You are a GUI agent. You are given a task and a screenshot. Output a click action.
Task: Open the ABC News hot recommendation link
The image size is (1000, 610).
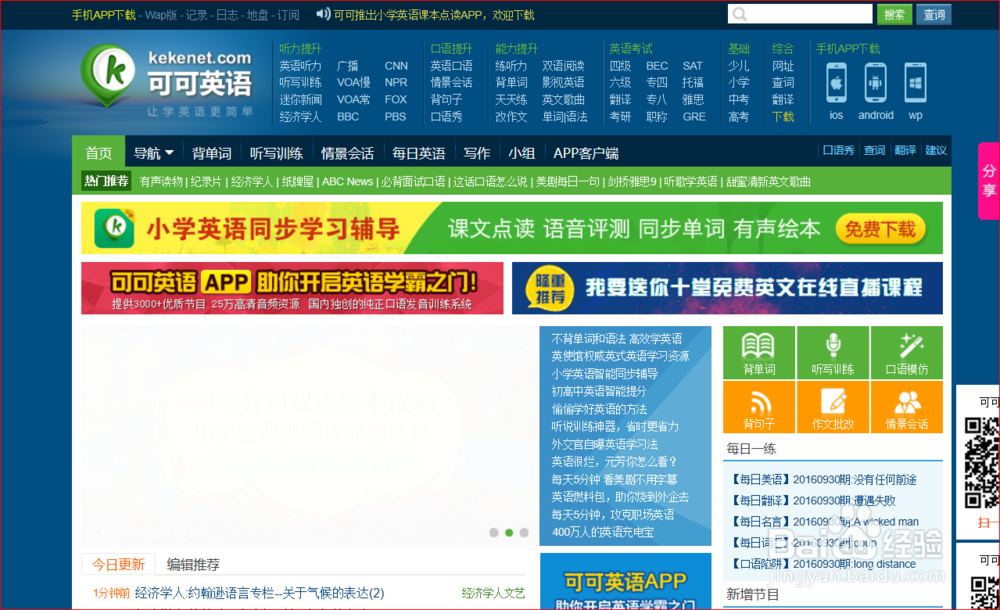(x=347, y=182)
